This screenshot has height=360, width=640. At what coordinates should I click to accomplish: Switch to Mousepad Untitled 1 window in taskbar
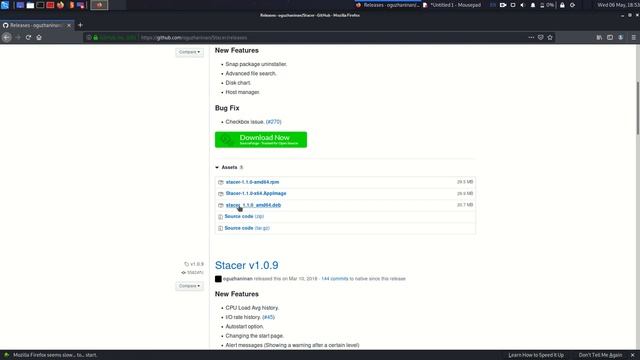(x=452, y=5)
